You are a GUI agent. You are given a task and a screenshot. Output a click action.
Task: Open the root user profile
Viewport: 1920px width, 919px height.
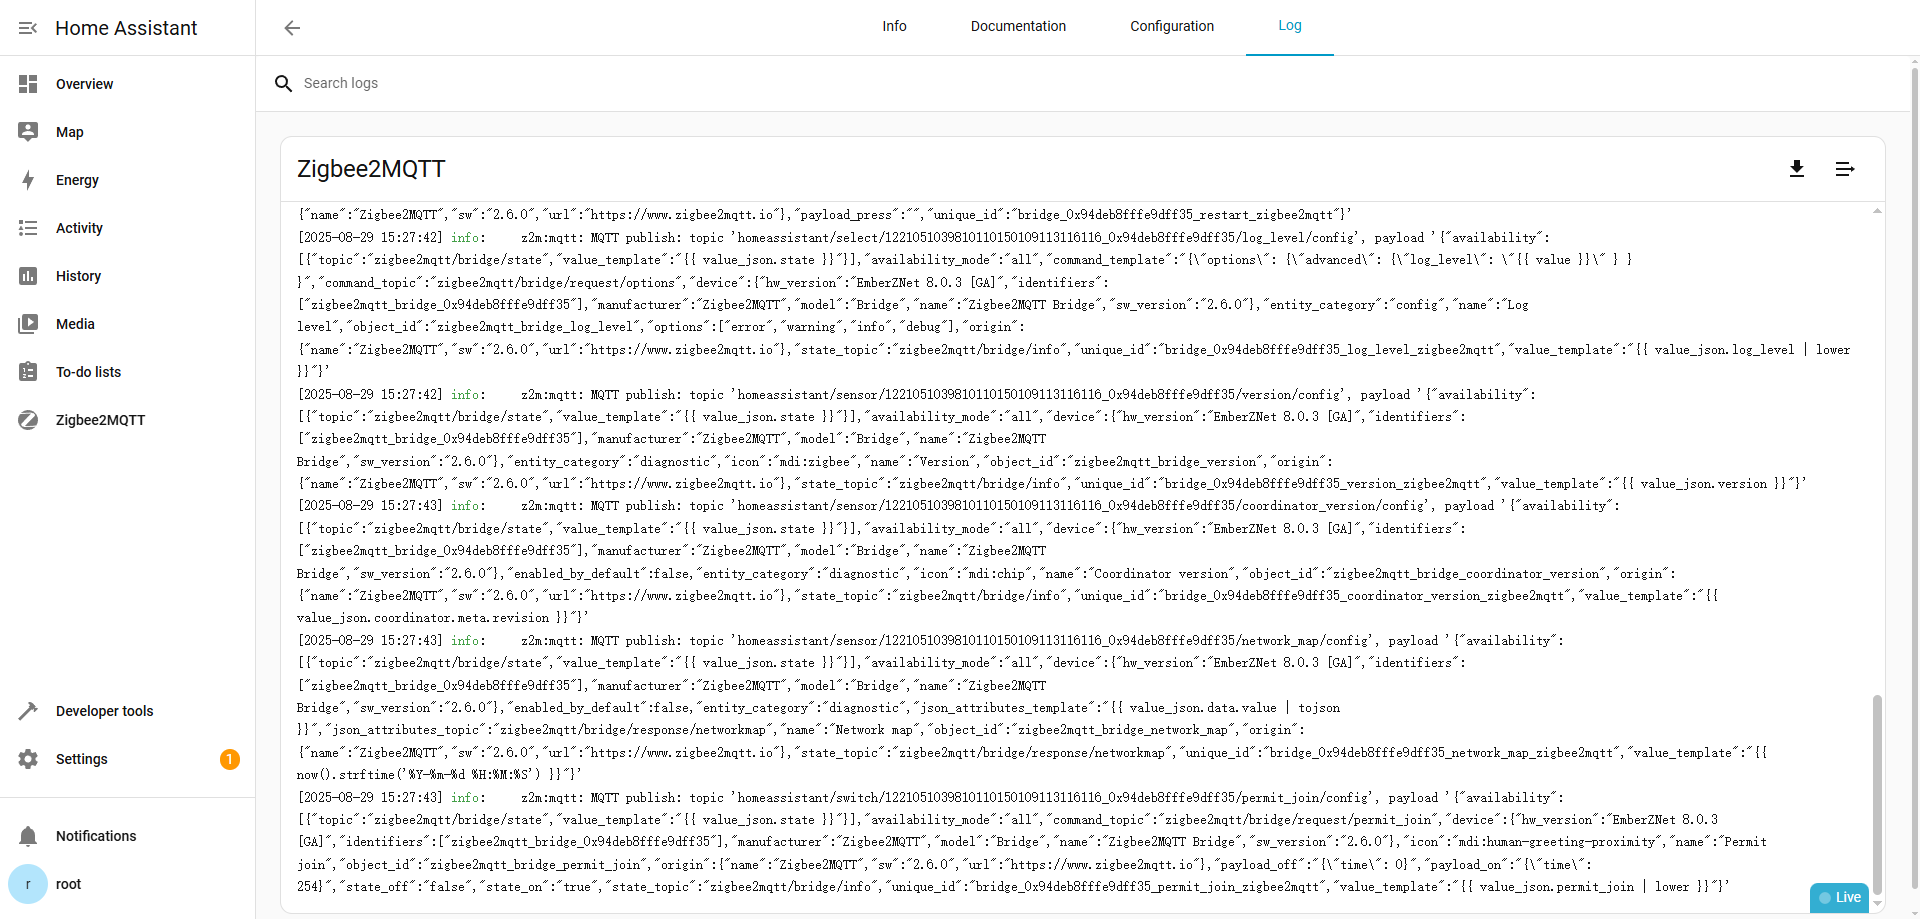pos(68,884)
